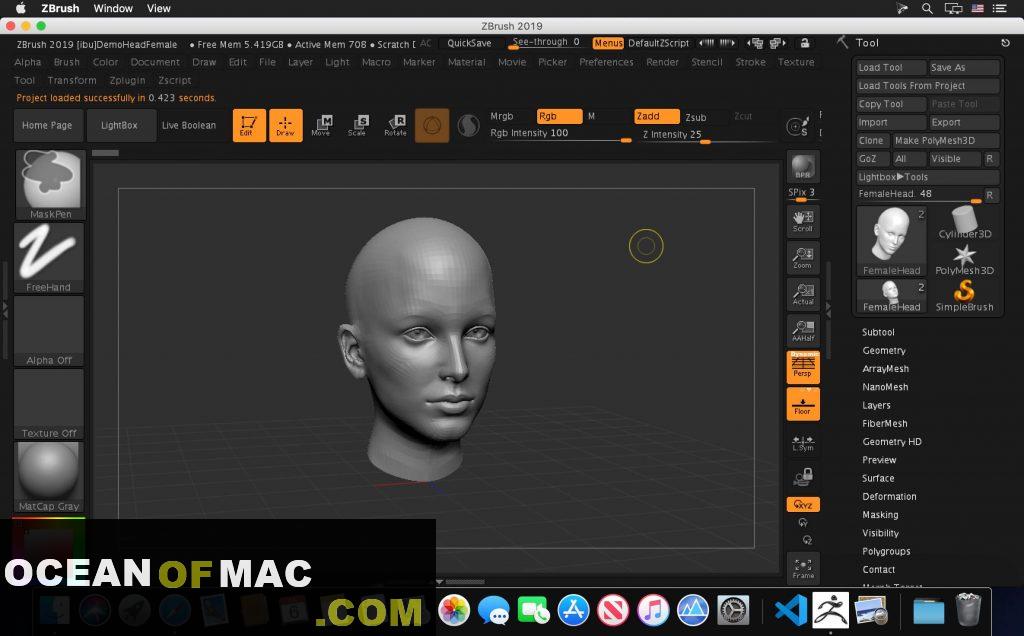The image size is (1024, 636).
Task: Open the Render menu
Action: [x=662, y=62]
